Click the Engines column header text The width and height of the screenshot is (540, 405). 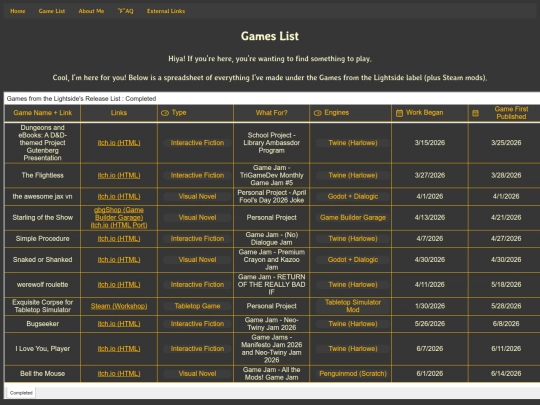336,113
